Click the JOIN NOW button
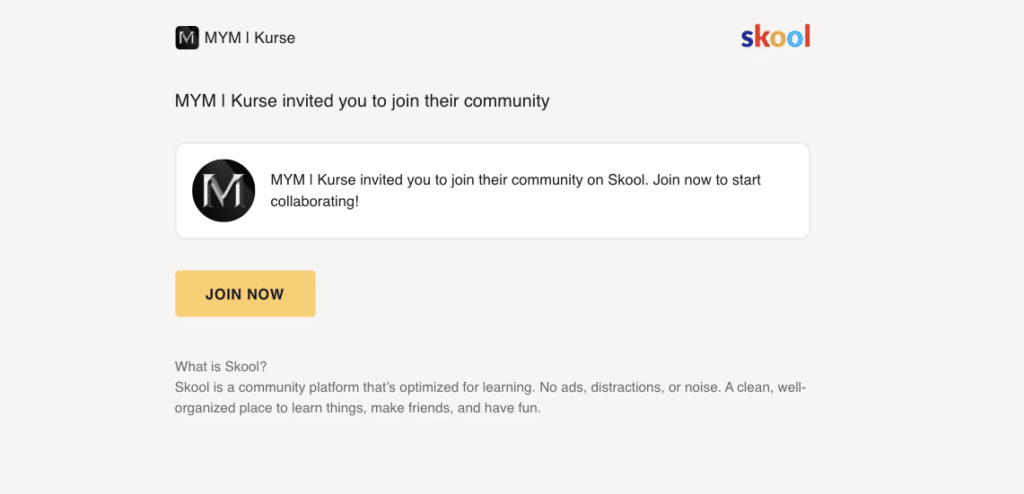1024x494 pixels. click(x=245, y=293)
